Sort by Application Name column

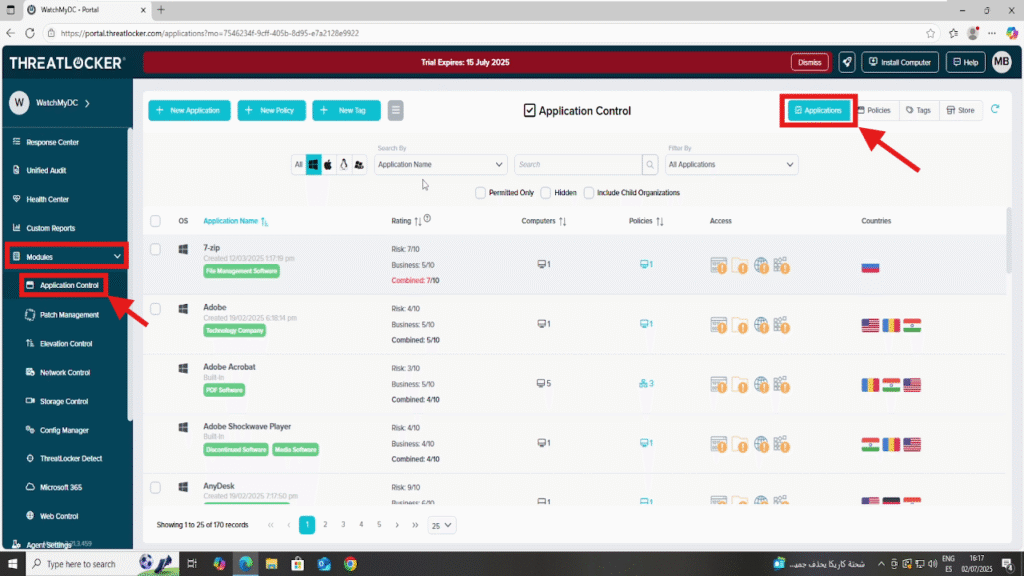(x=236, y=221)
